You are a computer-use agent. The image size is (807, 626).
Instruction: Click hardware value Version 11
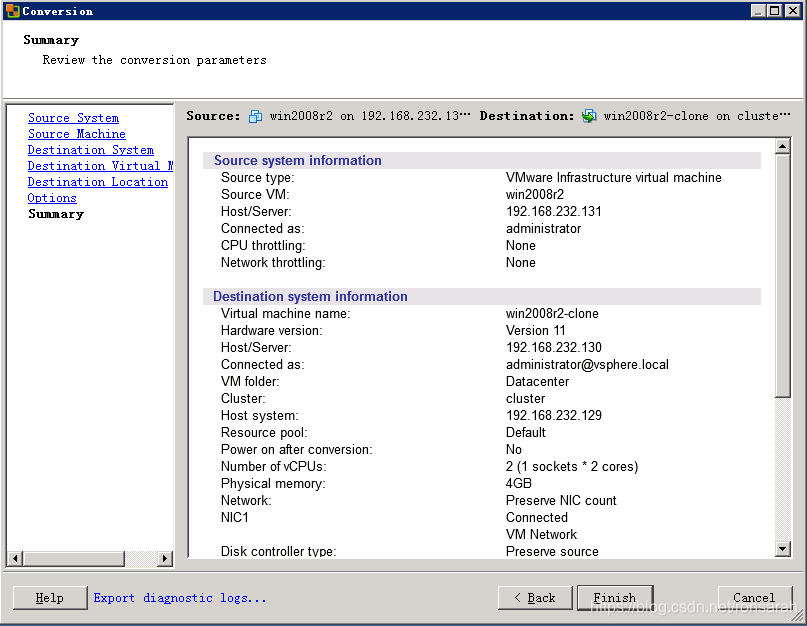coord(536,331)
